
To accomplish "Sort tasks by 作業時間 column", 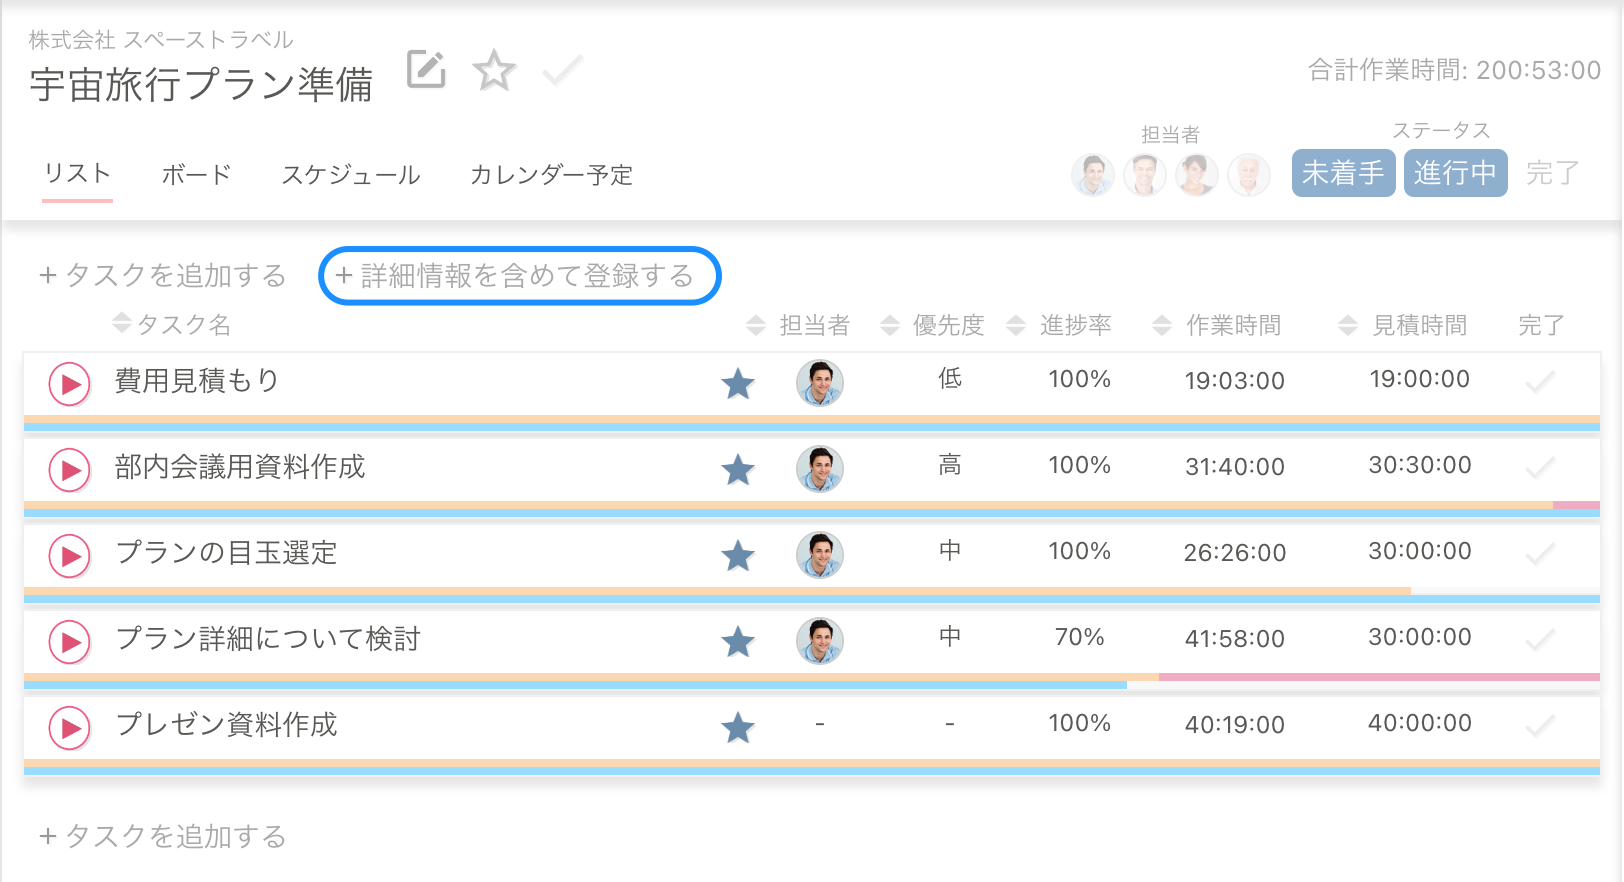I will click(1218, 325).
